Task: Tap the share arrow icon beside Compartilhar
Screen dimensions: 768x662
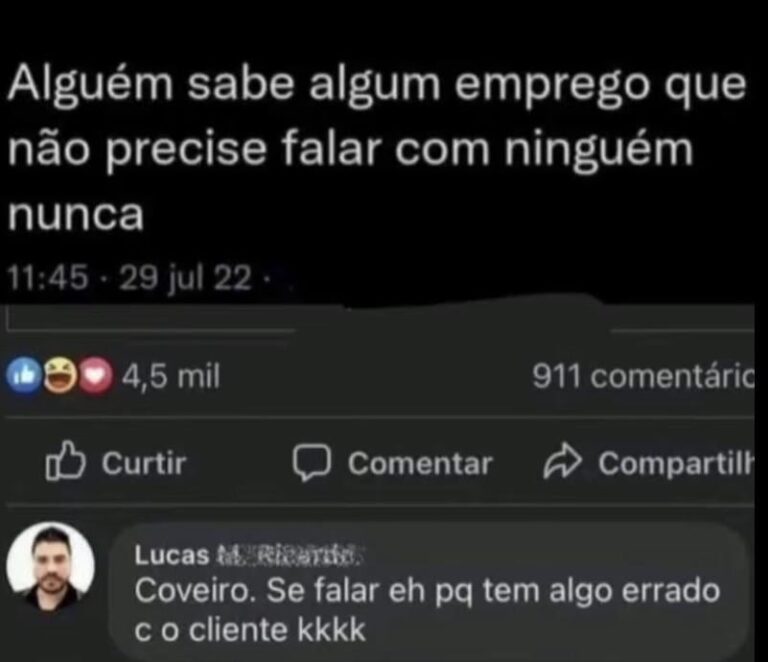Action: click(x=562, y=461)
